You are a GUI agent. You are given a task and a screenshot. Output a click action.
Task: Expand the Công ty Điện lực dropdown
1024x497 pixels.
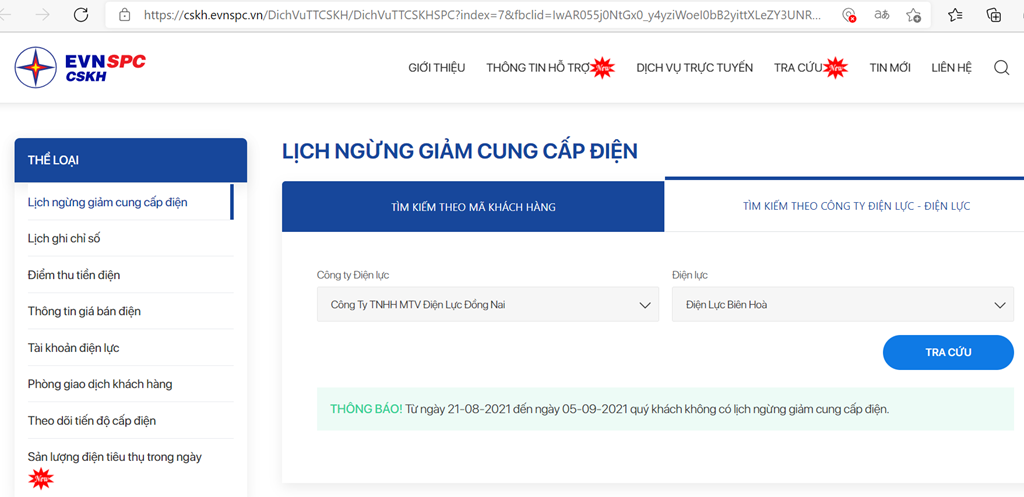tap(488, 304)
